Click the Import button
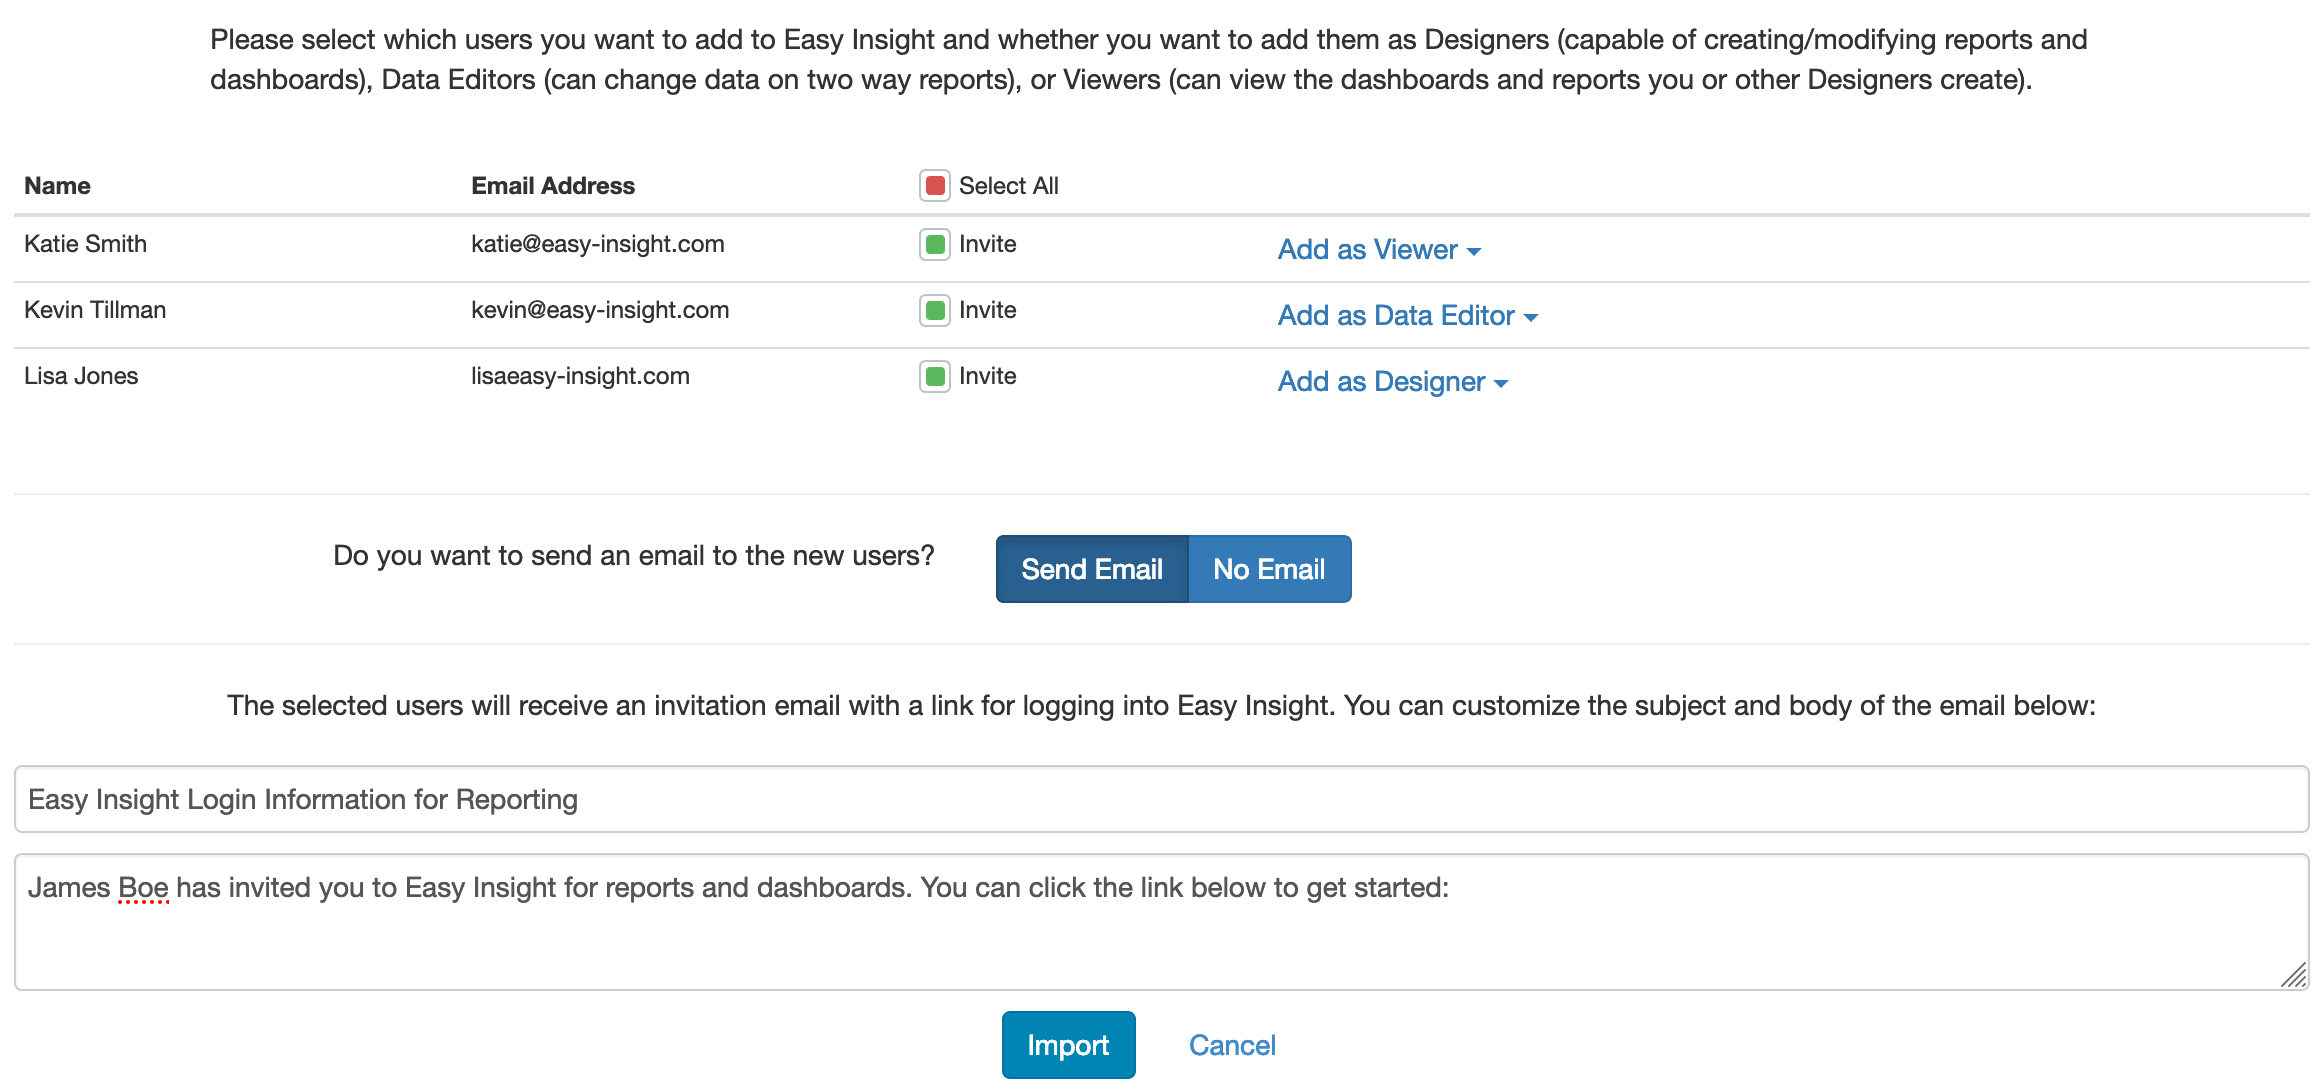This screenshot has height=1092, width=2324. click(x=1068, y=1044)
